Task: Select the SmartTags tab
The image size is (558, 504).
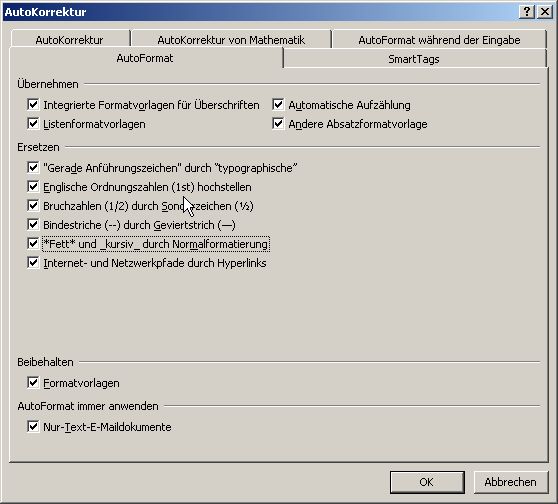Action: tap(414, 59)
